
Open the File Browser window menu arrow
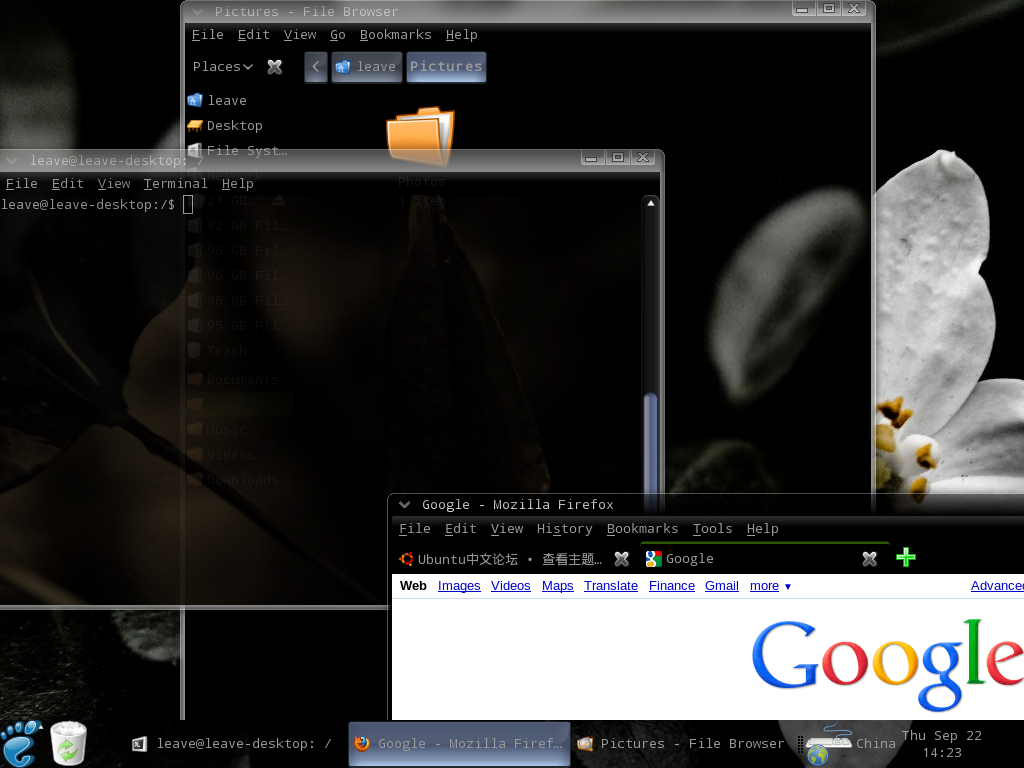coord(198,11)
